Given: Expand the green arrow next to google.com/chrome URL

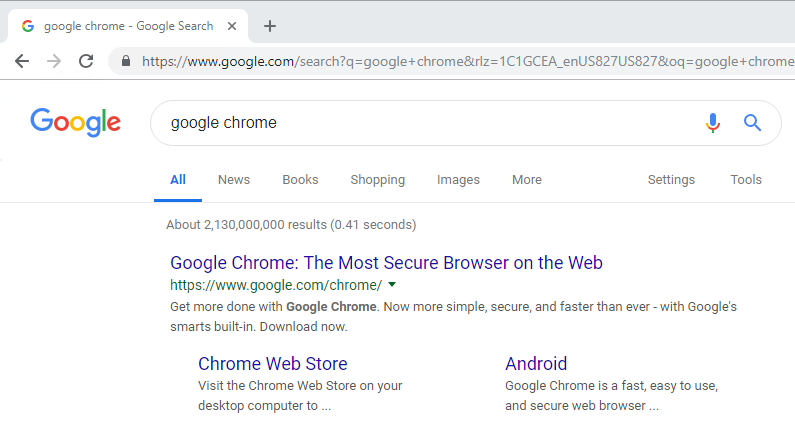Looking at the screenshot, I should click(391, 285).
